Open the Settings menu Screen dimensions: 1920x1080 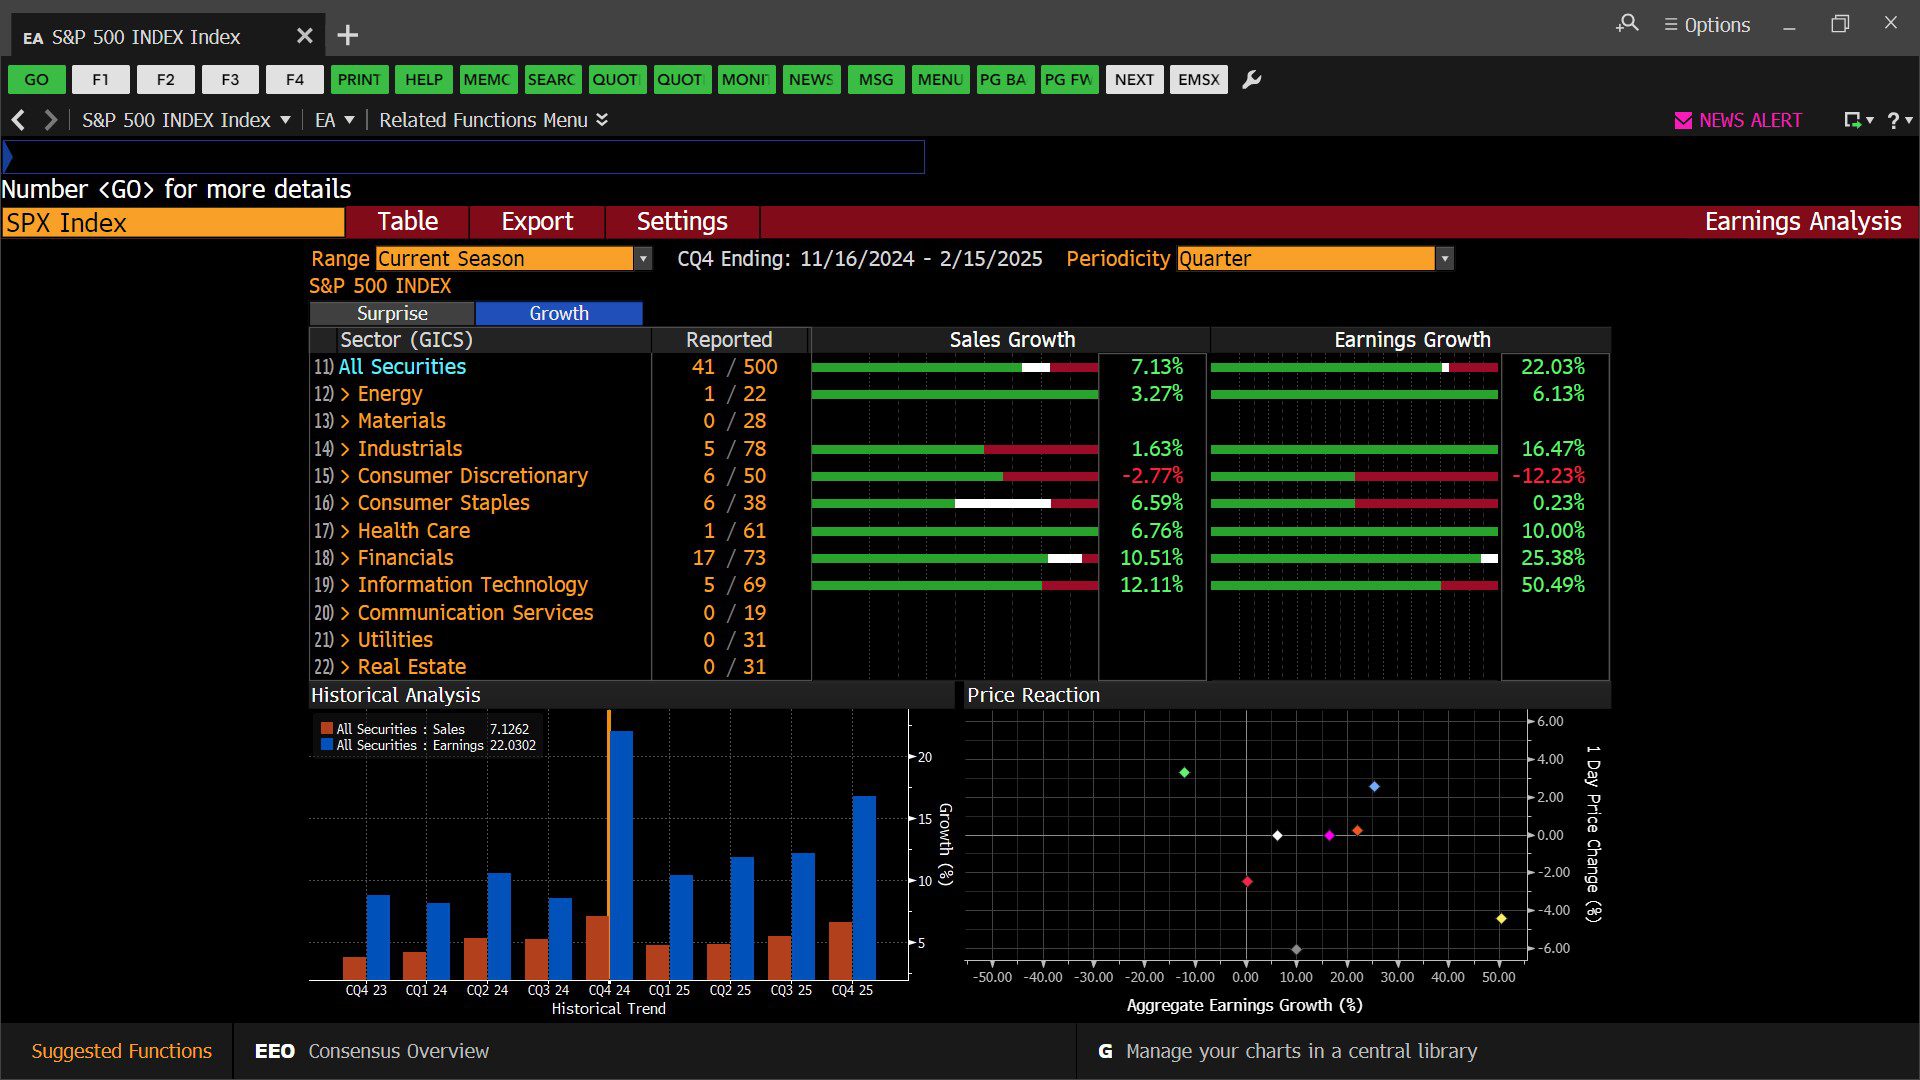682,222
